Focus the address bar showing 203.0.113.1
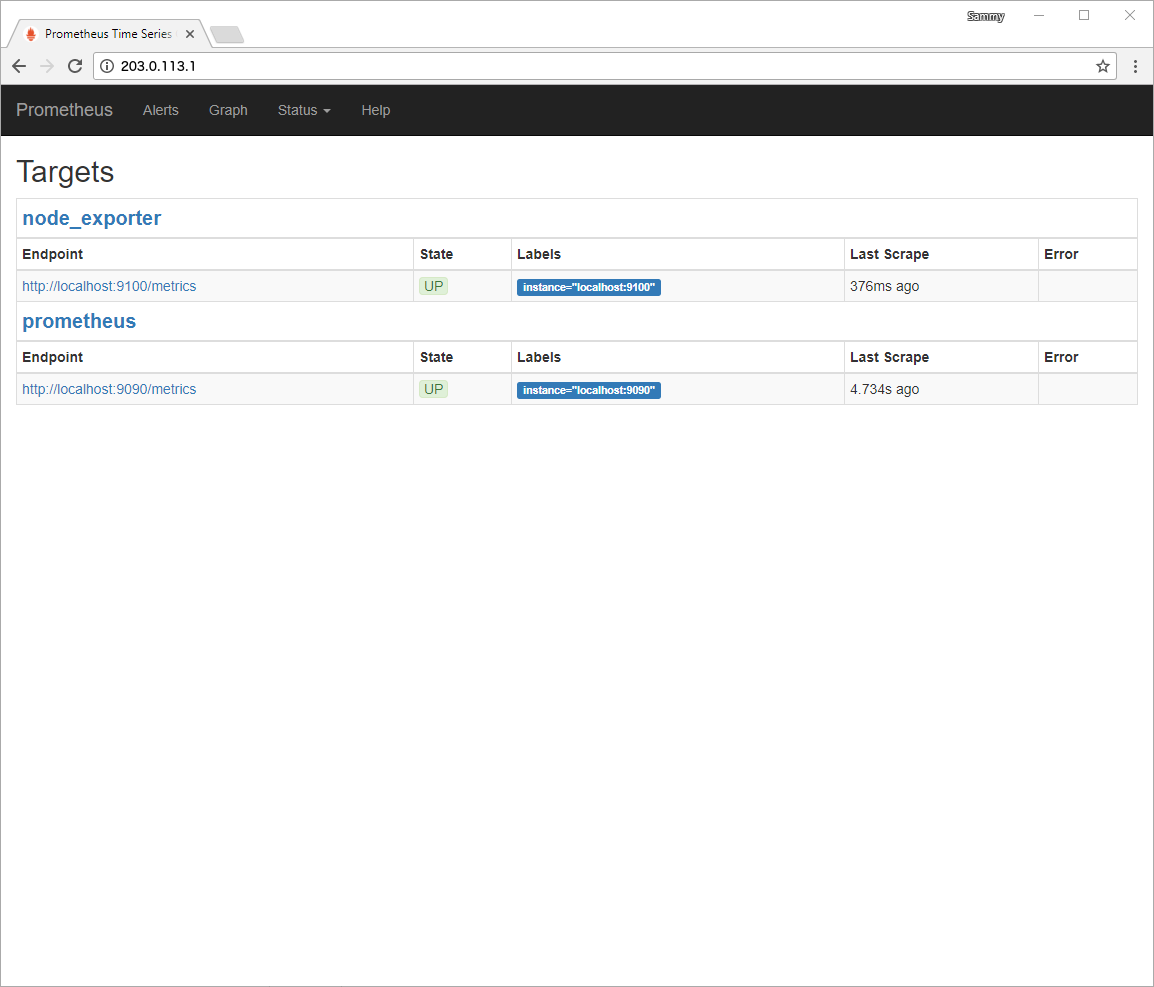The width and height of the screenshot is (1154, 987). click(x=600, y=66)
